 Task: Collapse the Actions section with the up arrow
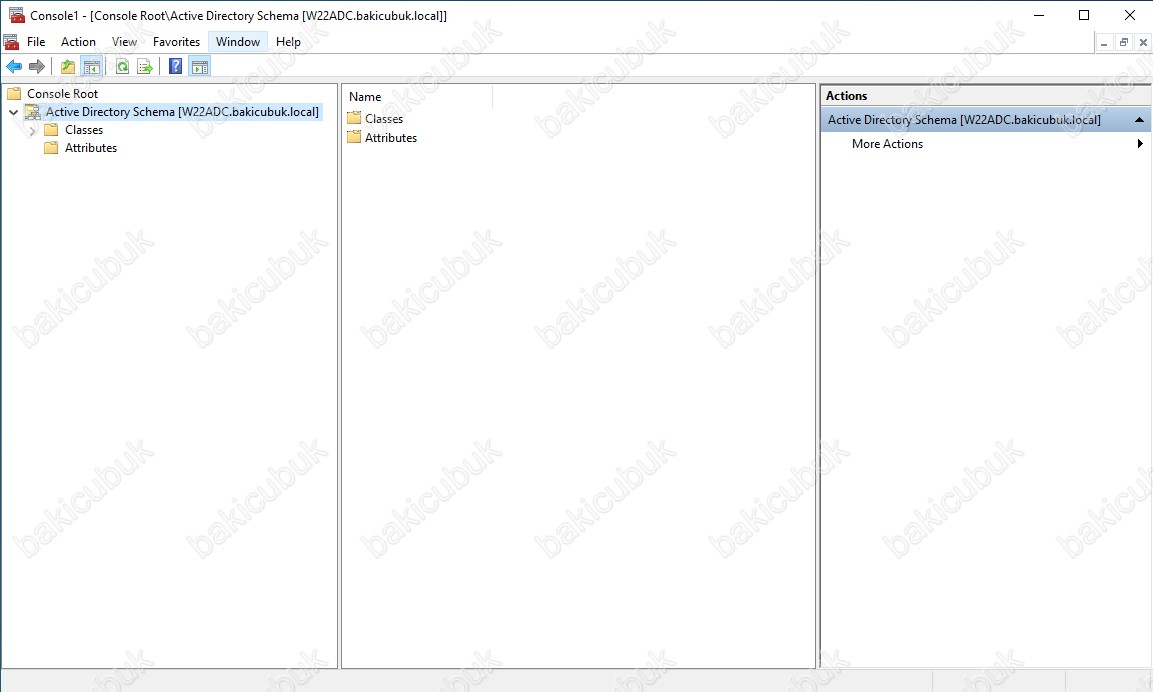pos(1139,120)
